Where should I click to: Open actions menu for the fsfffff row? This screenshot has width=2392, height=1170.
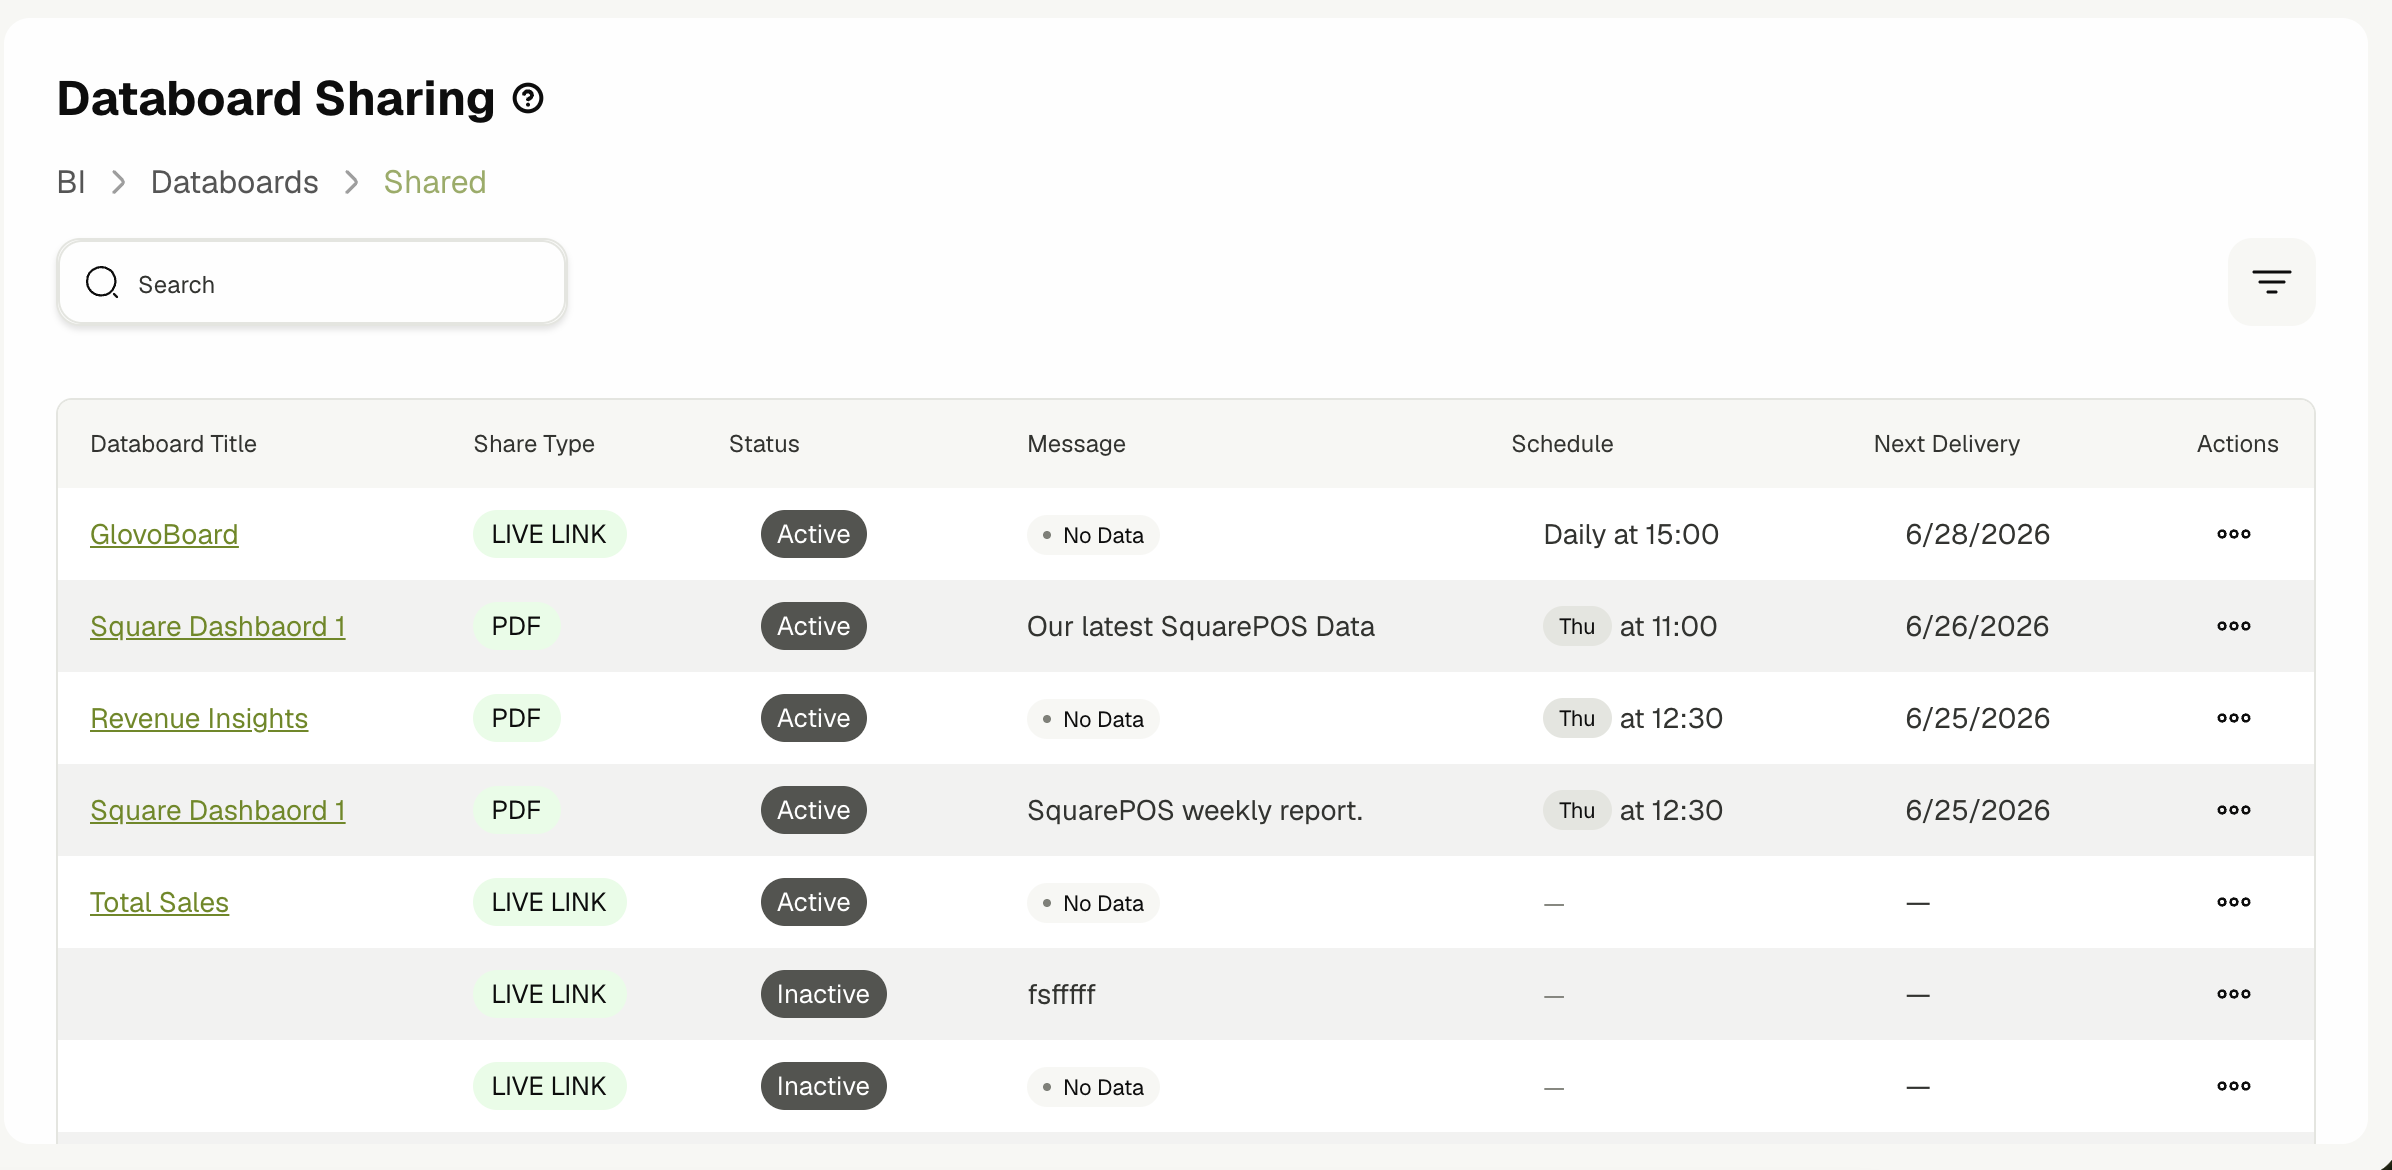(2233, 994)
